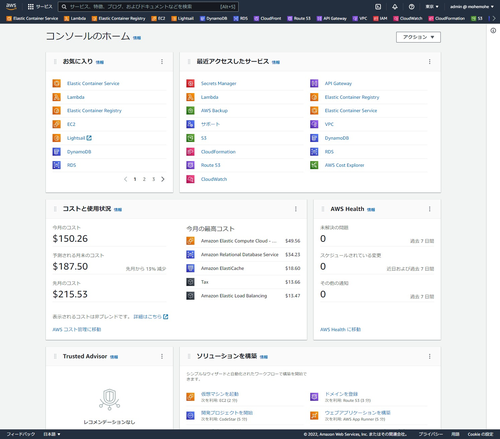Open CloudWatch from the top favorites bar
This screenshot has height=439, width=500.
pos(408,18)
